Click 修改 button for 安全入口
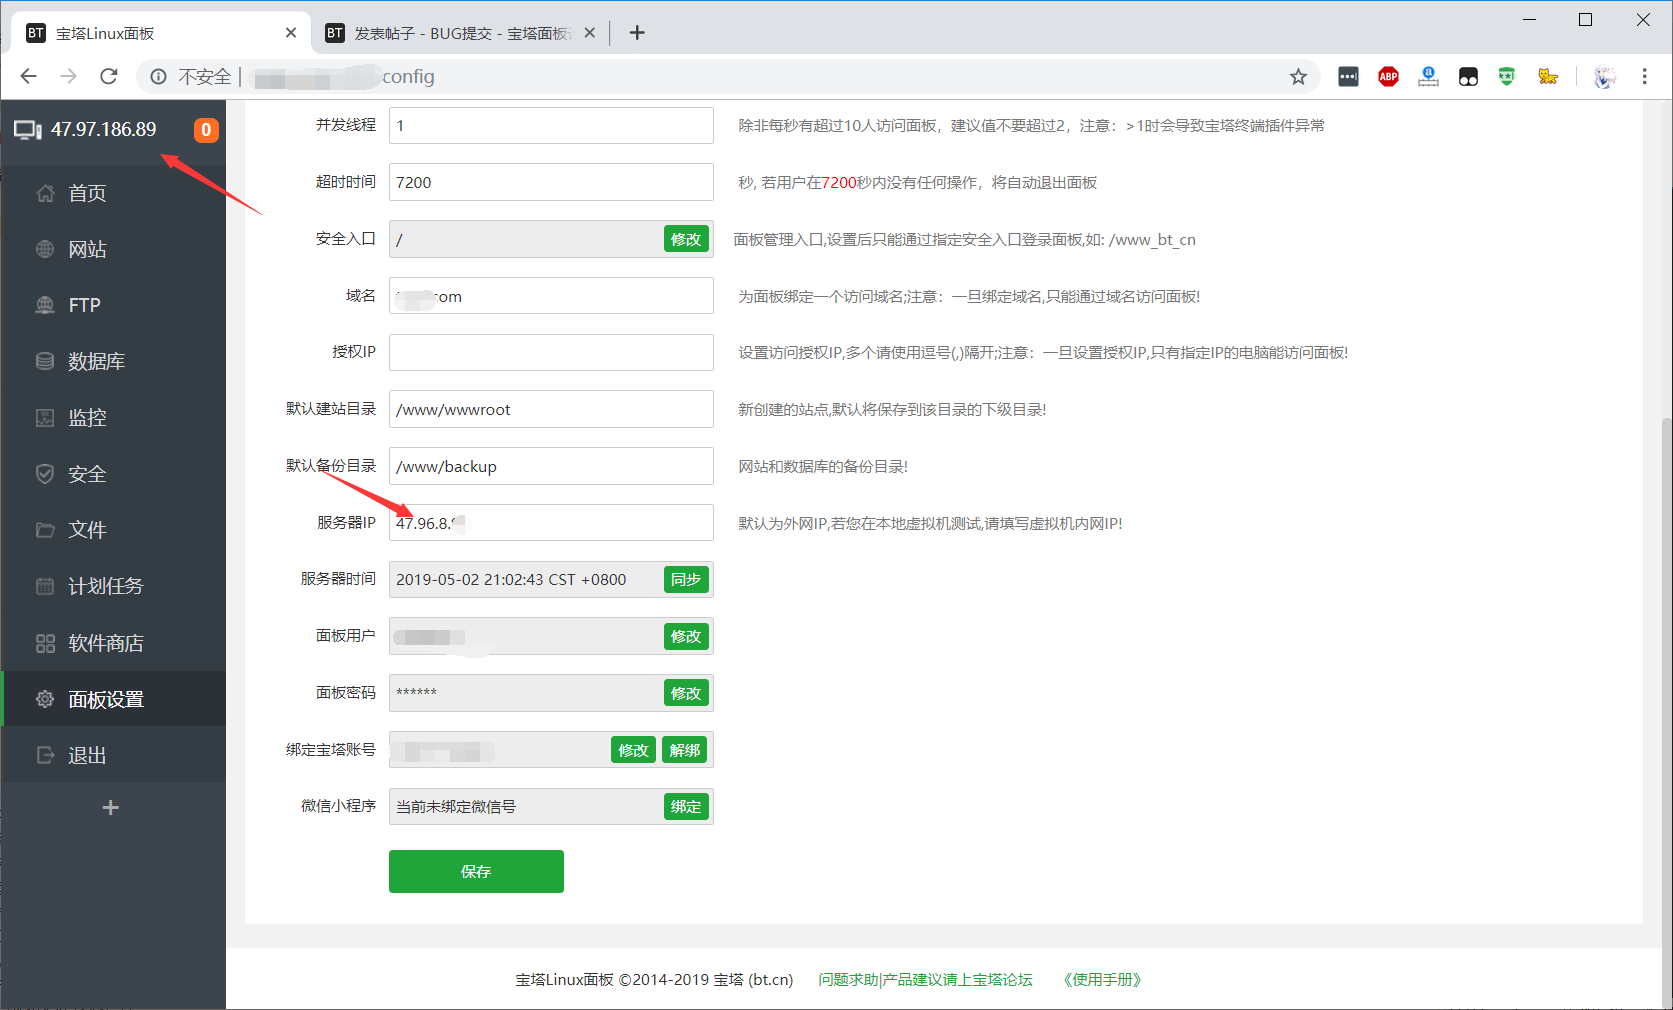 pos(686,239)
